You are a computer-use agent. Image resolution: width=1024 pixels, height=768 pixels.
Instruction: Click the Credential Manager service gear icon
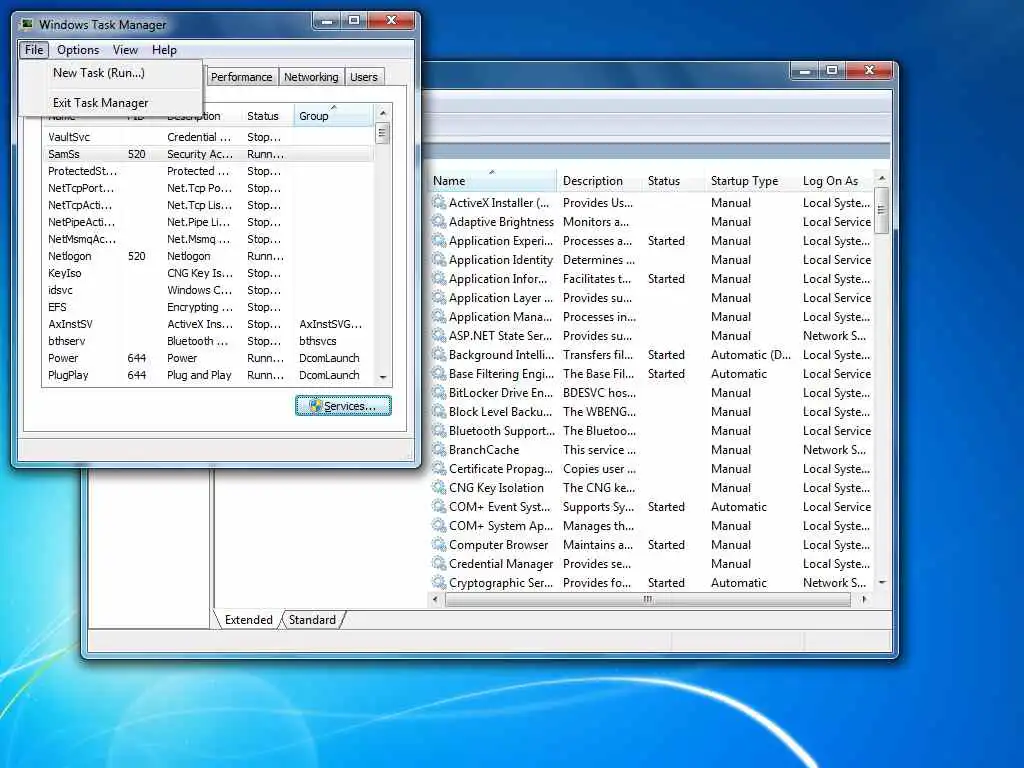pos(439,563)
